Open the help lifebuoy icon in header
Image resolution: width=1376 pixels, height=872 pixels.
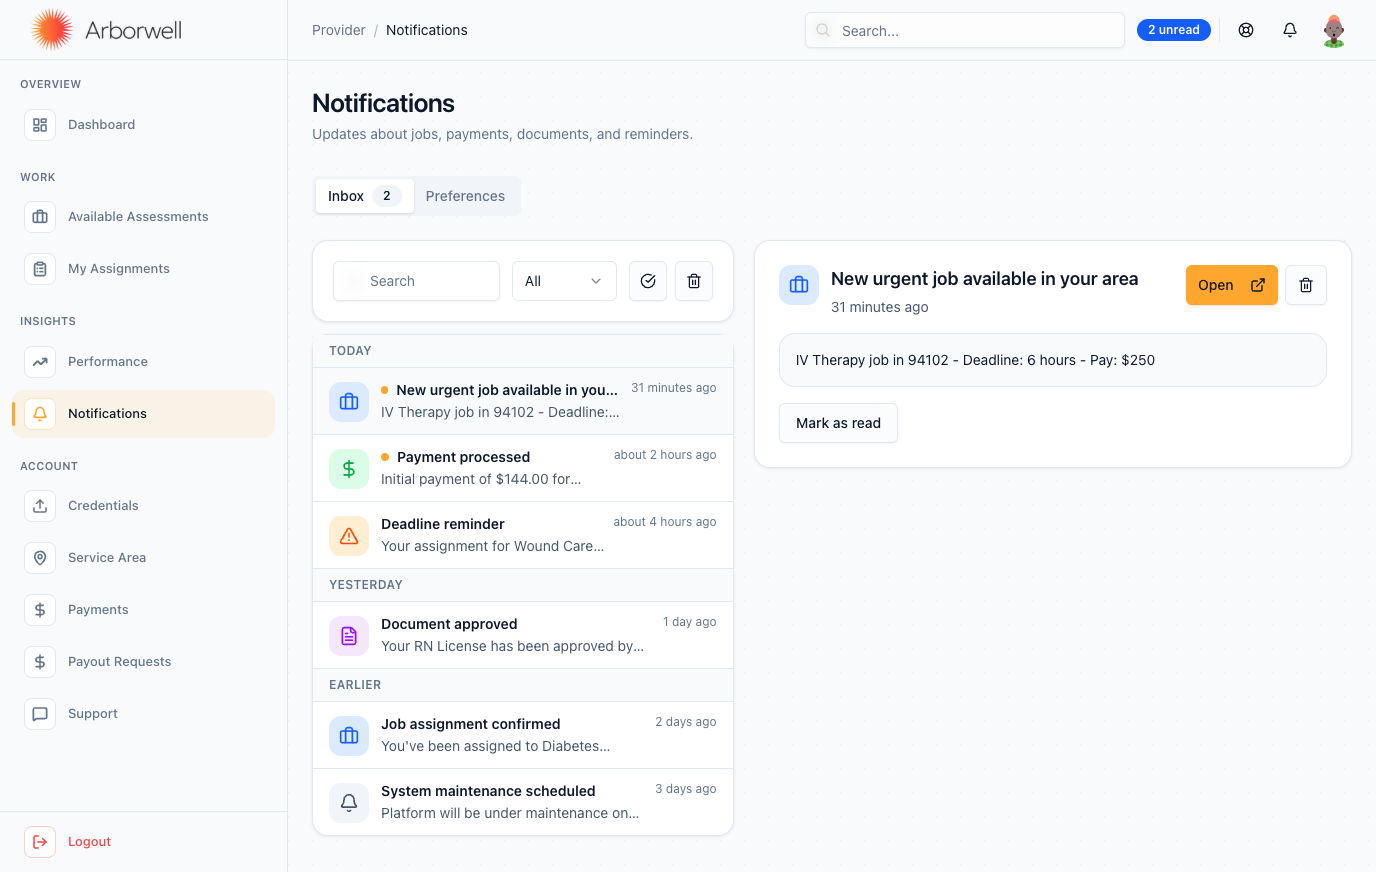coord(1246,30)
